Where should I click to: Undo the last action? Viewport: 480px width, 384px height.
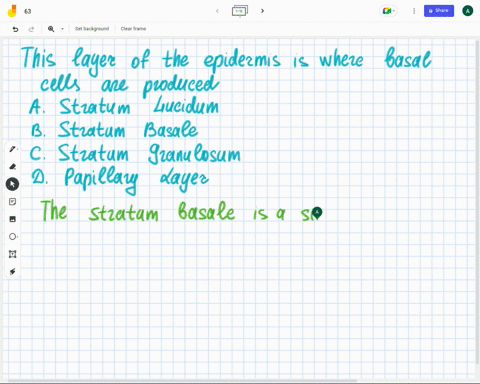click(x=15, y=29)
